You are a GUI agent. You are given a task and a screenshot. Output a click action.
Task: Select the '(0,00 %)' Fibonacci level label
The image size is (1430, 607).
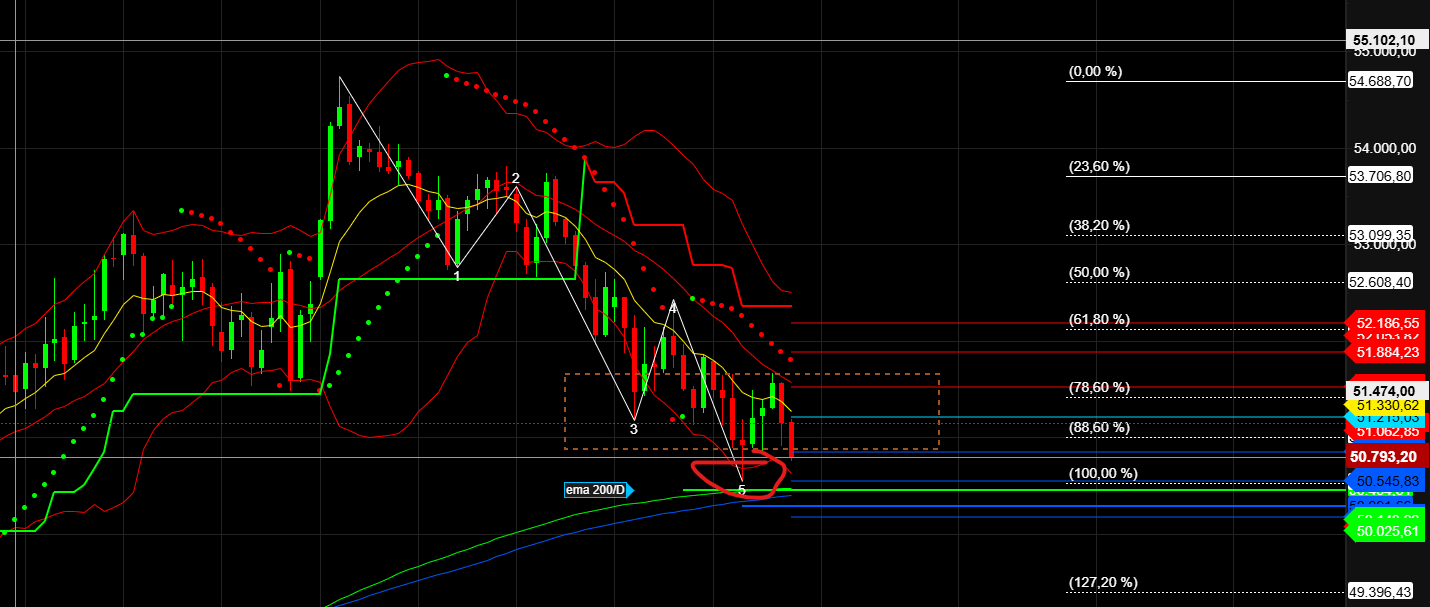tap(1095, 72)
